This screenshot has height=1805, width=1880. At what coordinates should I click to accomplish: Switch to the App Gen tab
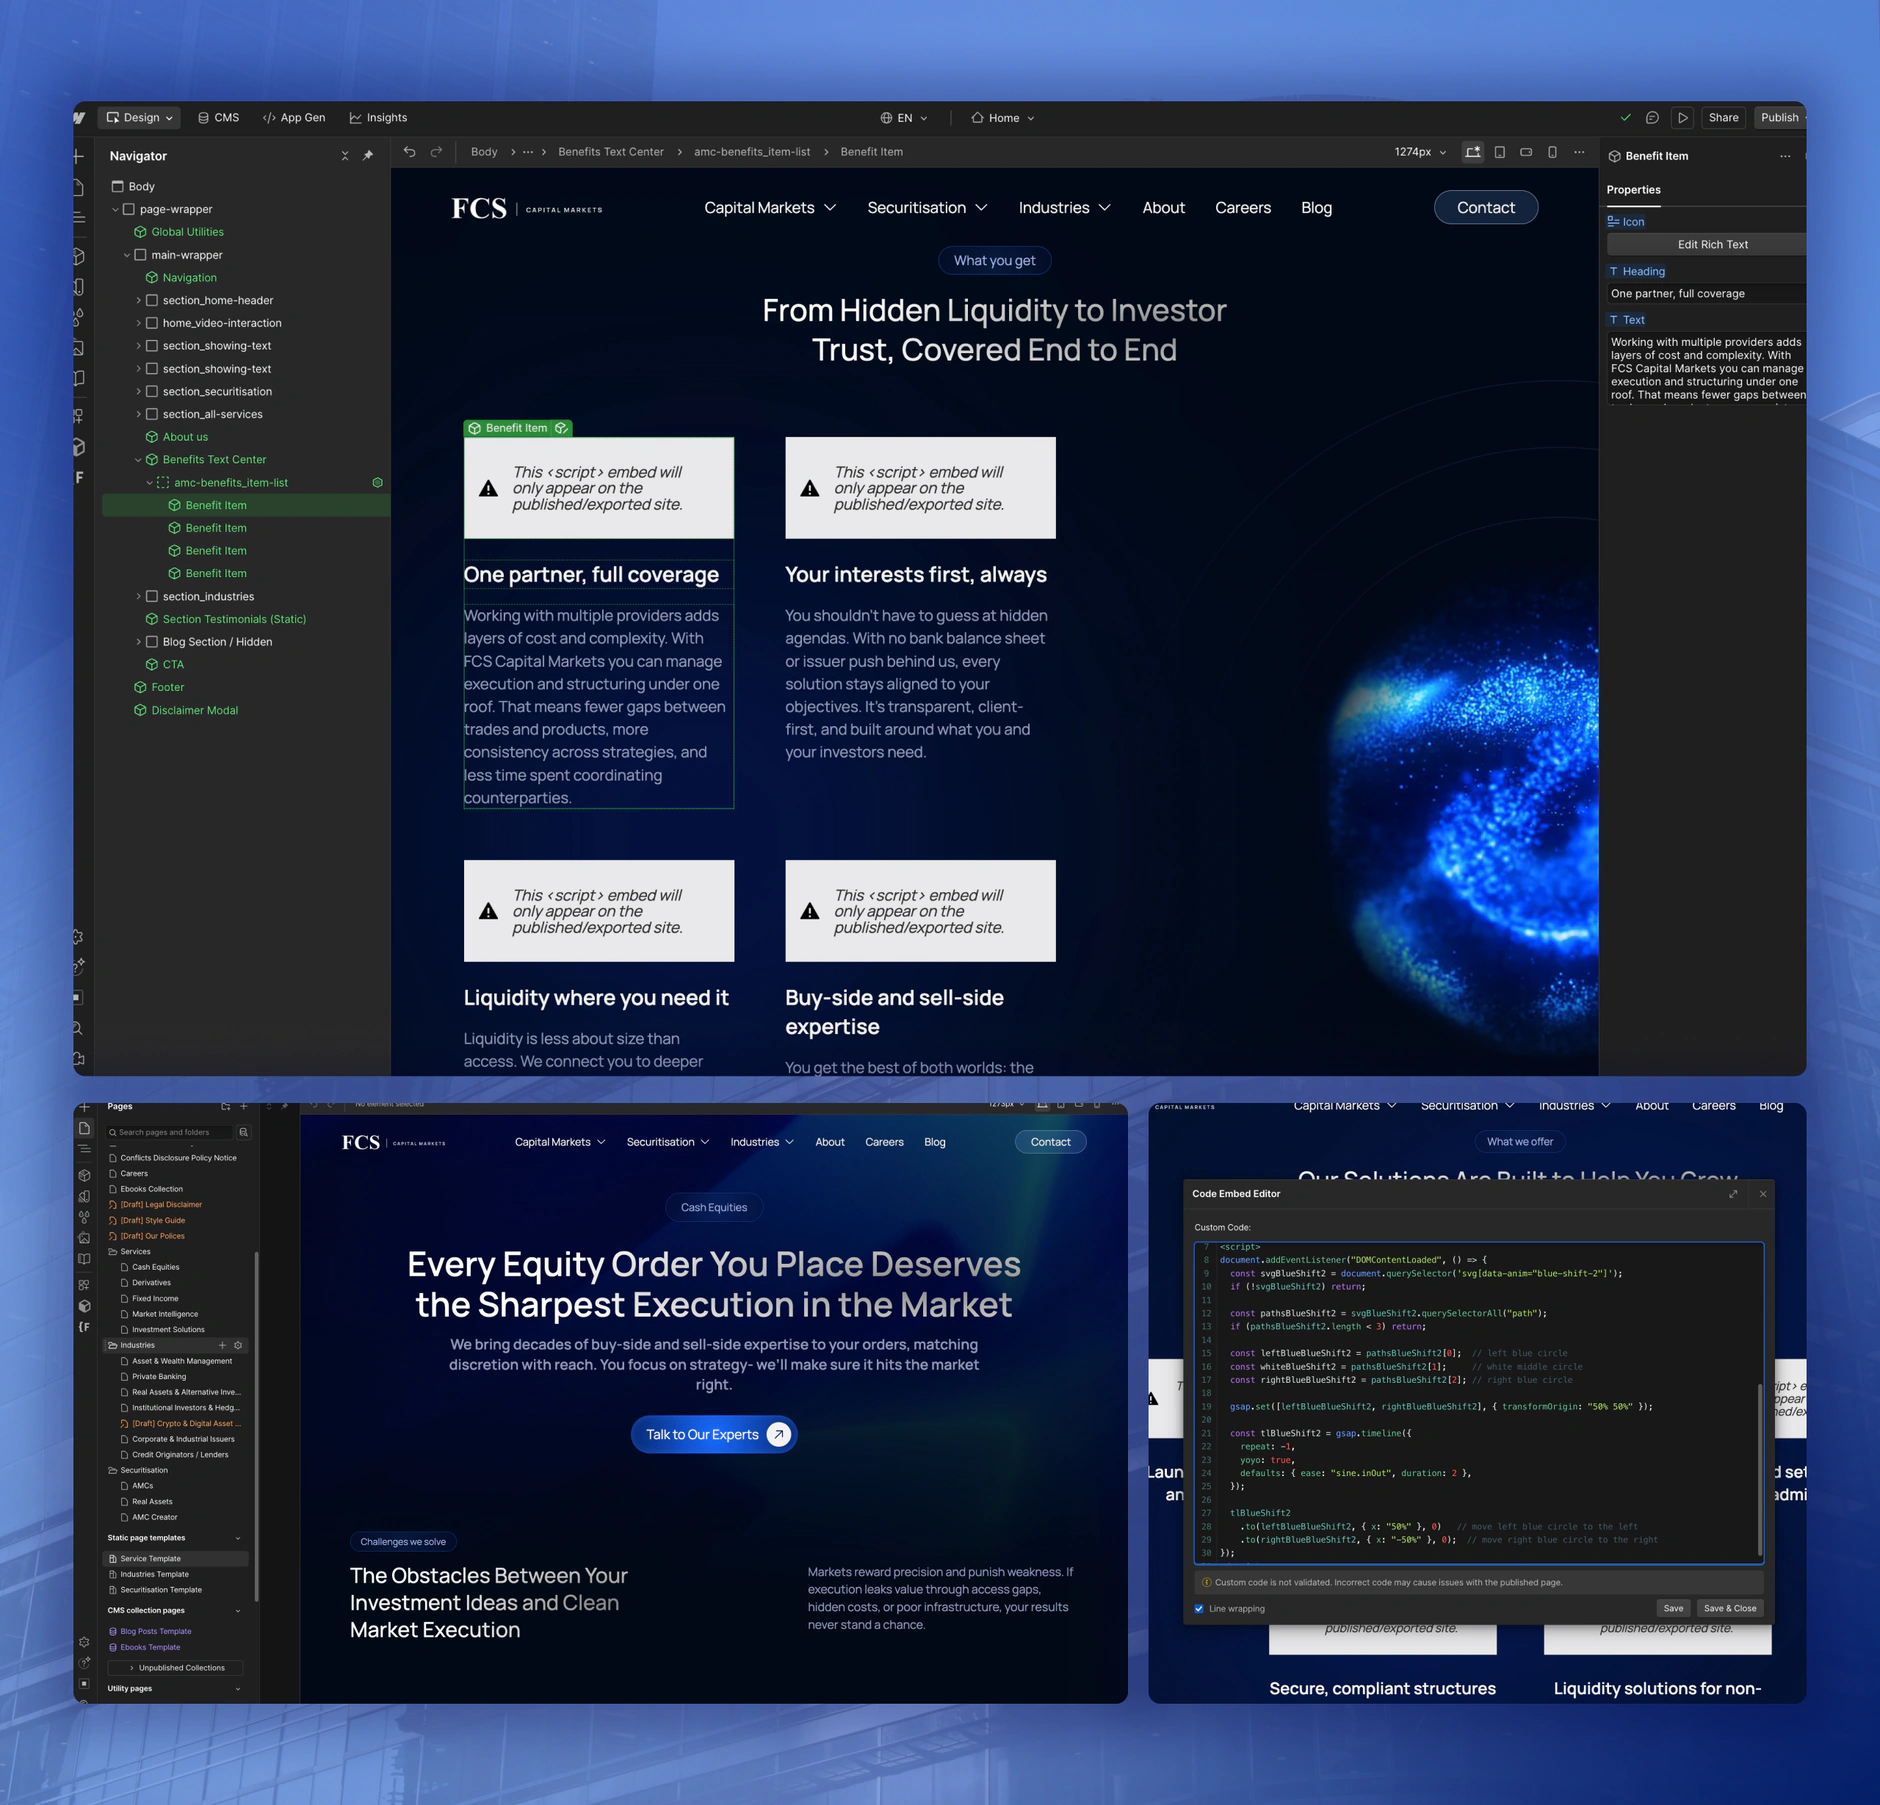(x=294, y=118)
